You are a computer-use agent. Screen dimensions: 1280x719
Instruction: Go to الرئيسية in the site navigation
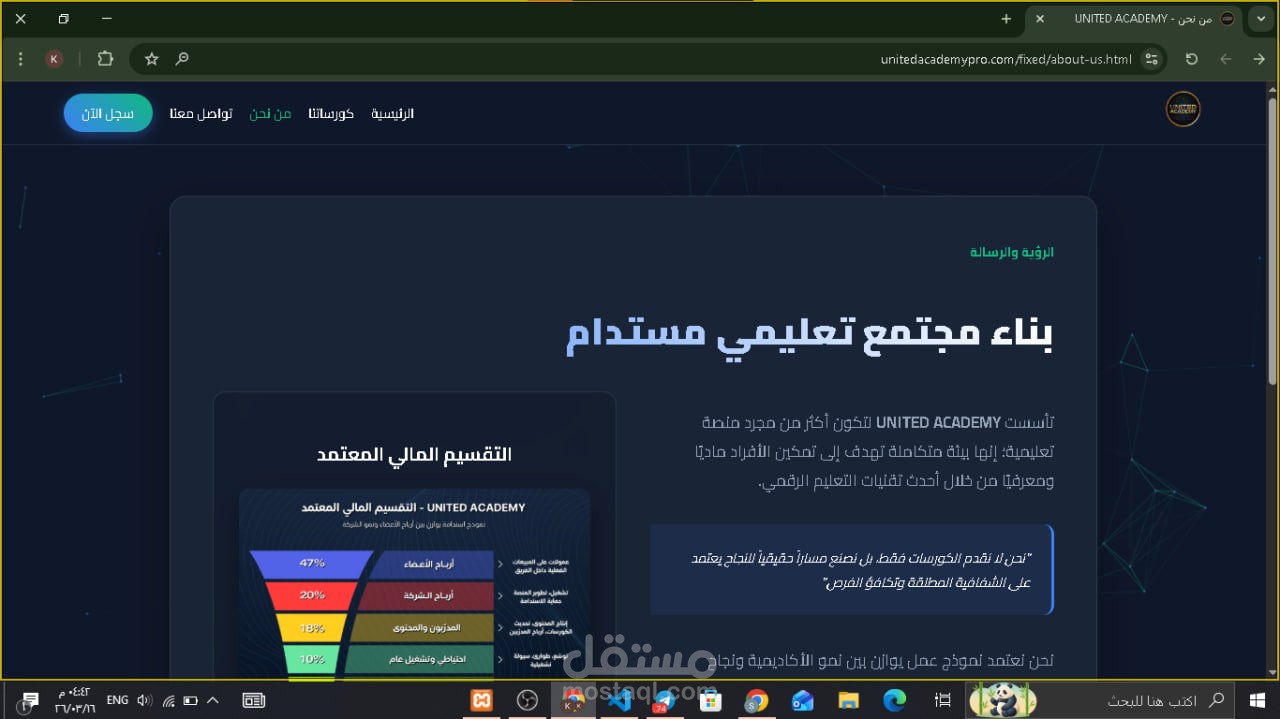point(393,113)
